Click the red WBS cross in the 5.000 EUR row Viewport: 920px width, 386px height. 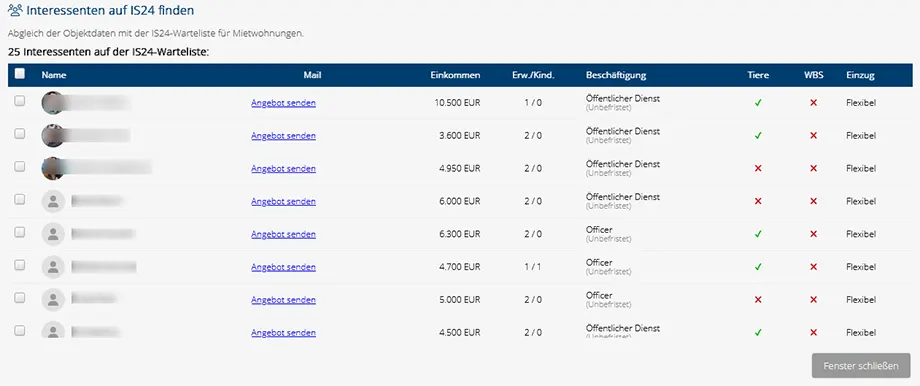[813, 300]
